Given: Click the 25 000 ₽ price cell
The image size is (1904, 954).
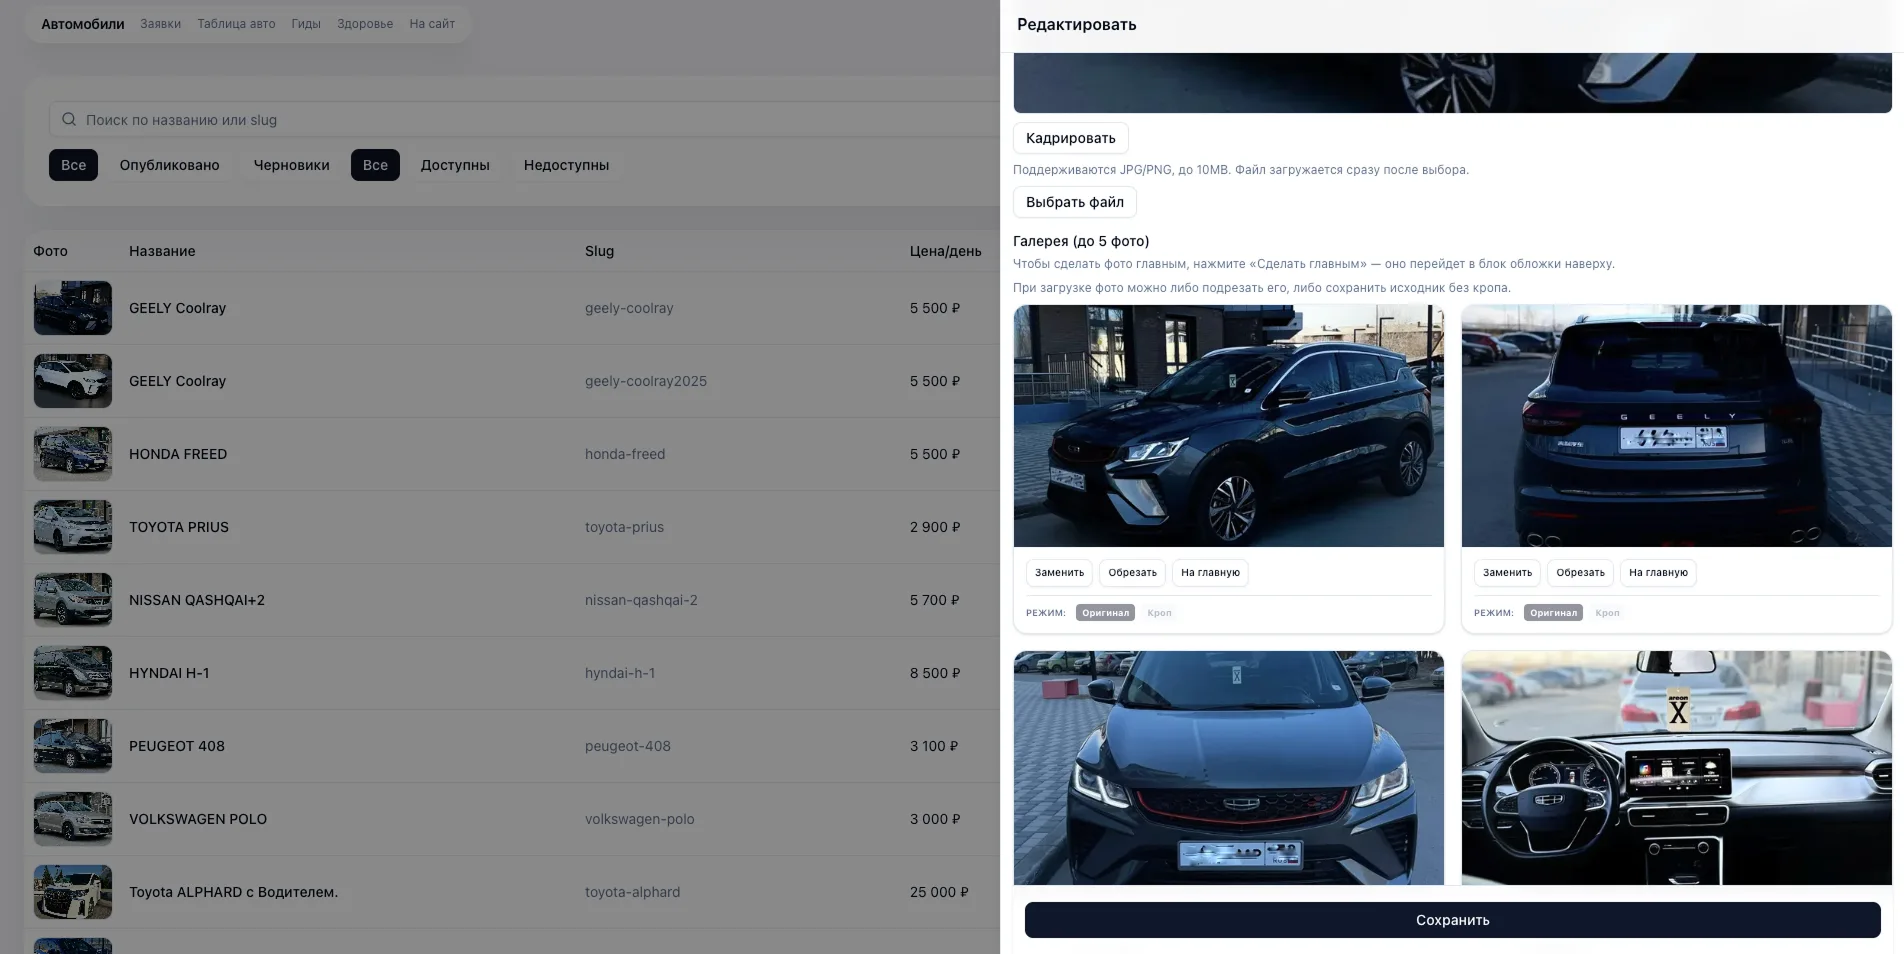Looking at the screenshot, I should (x=939, y=892).
